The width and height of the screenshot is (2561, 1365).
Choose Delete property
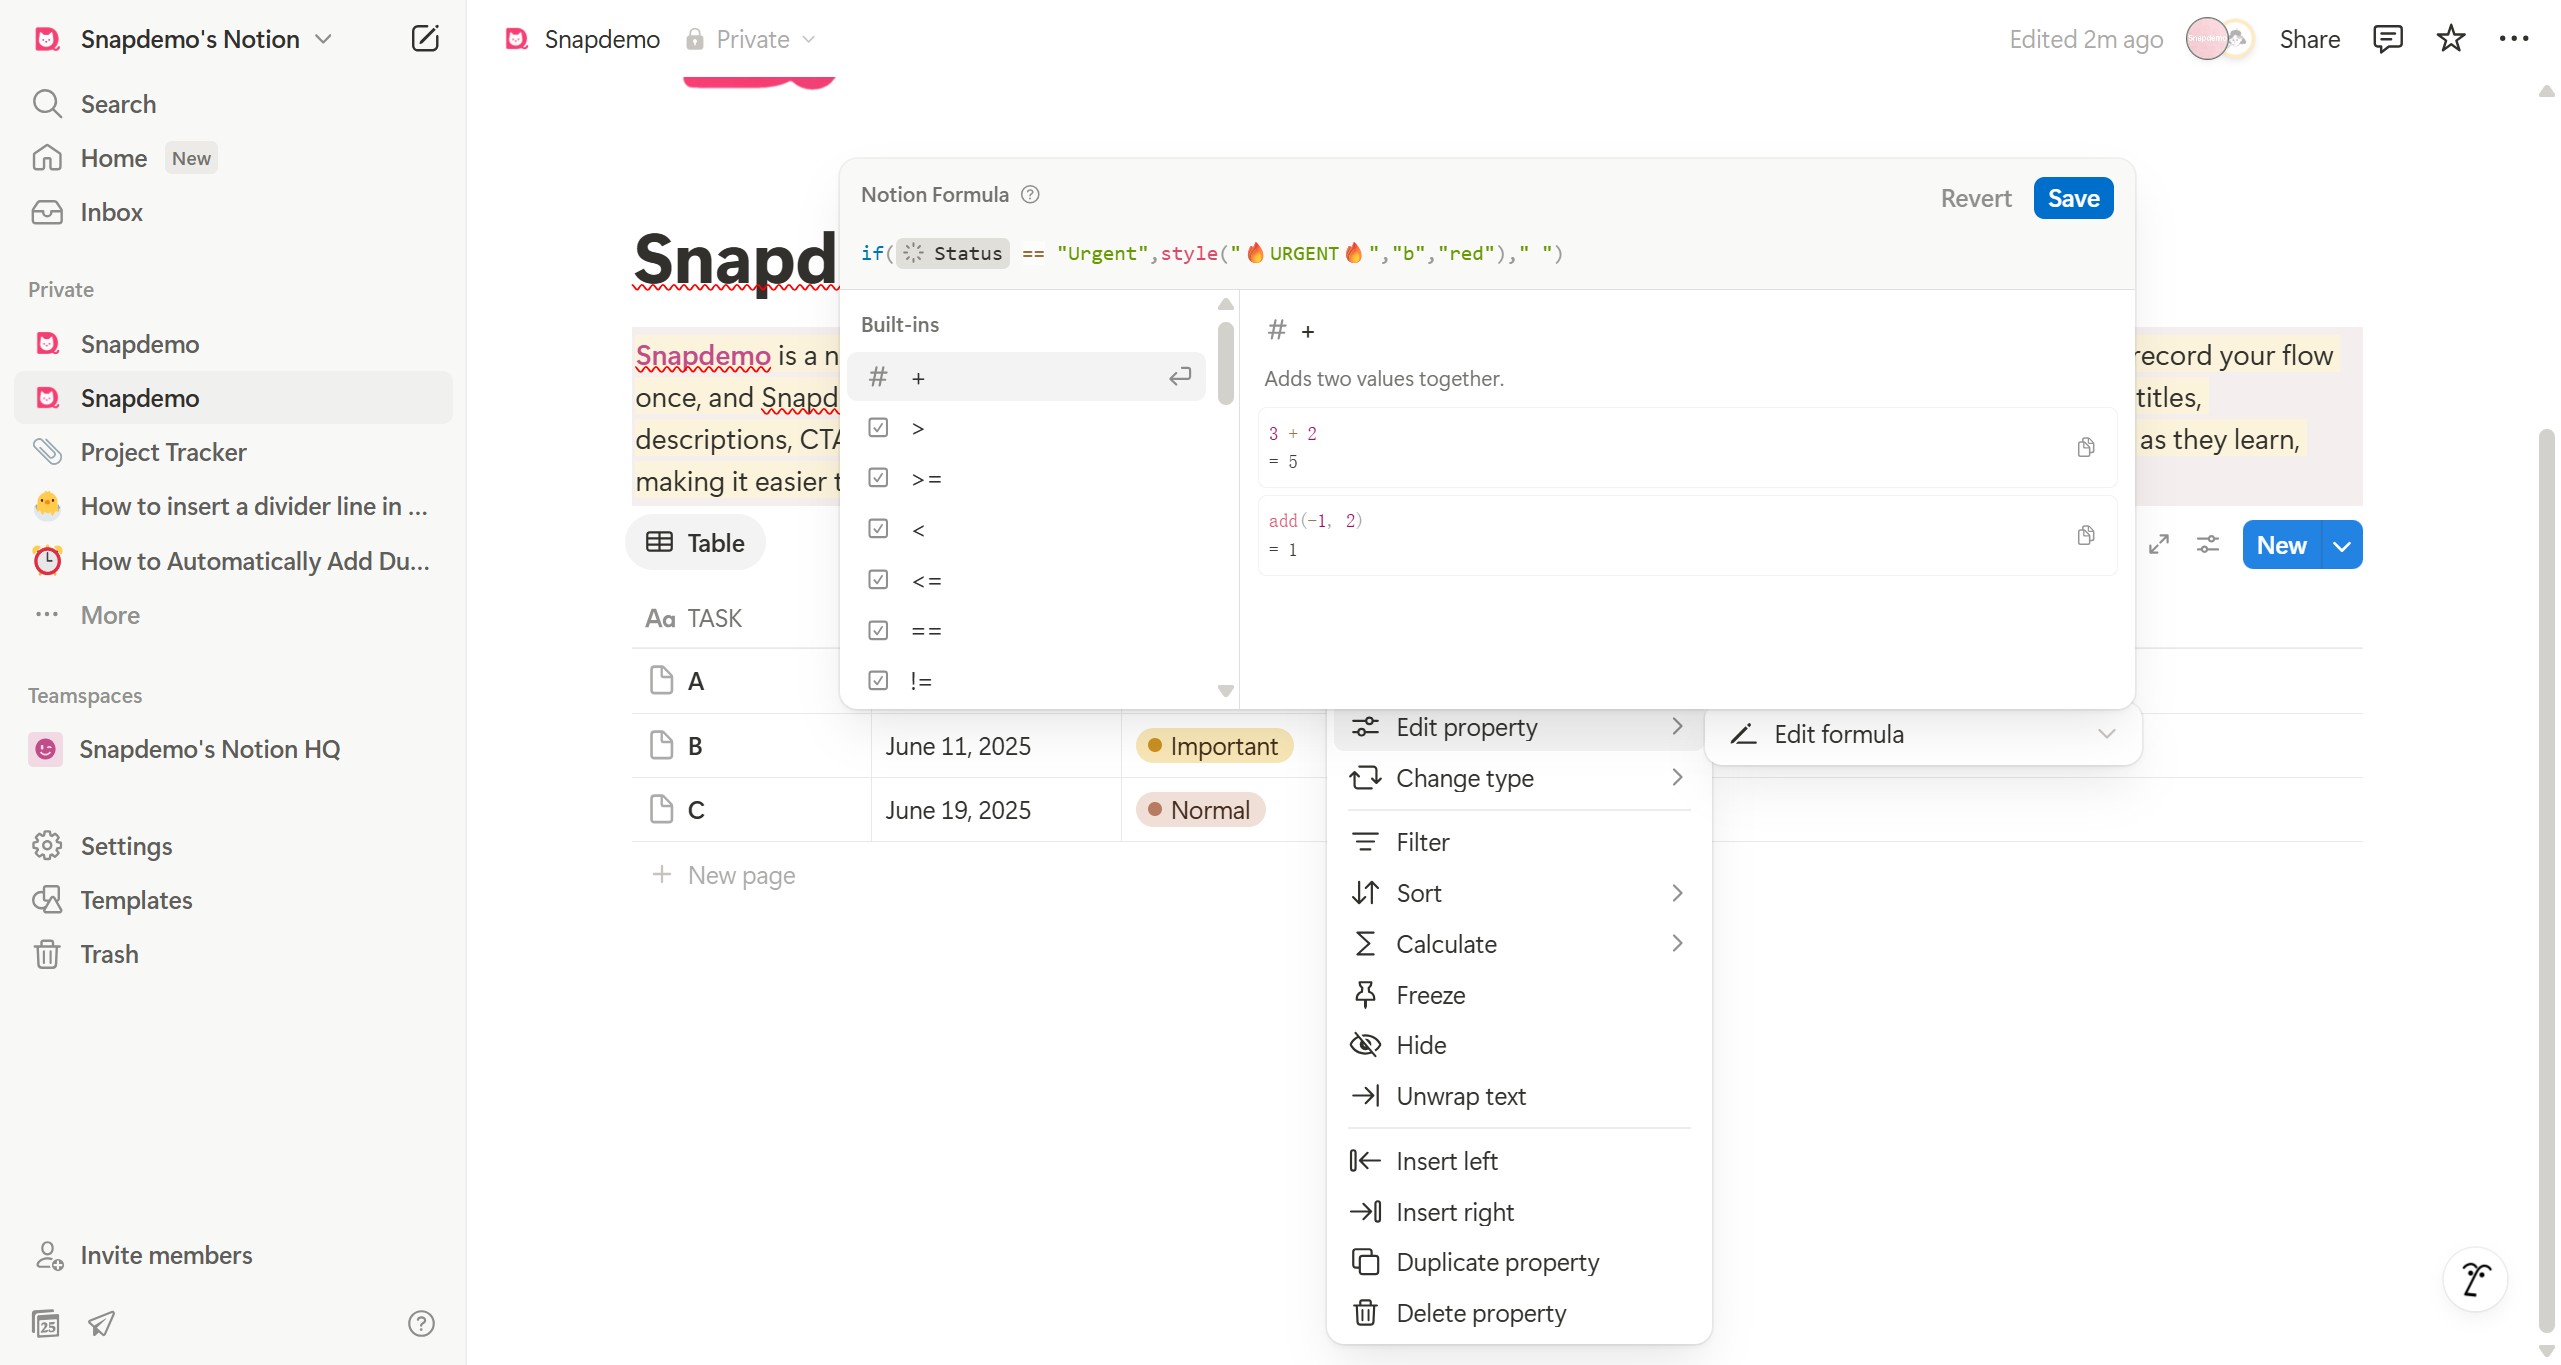tap(1518, 1313)
